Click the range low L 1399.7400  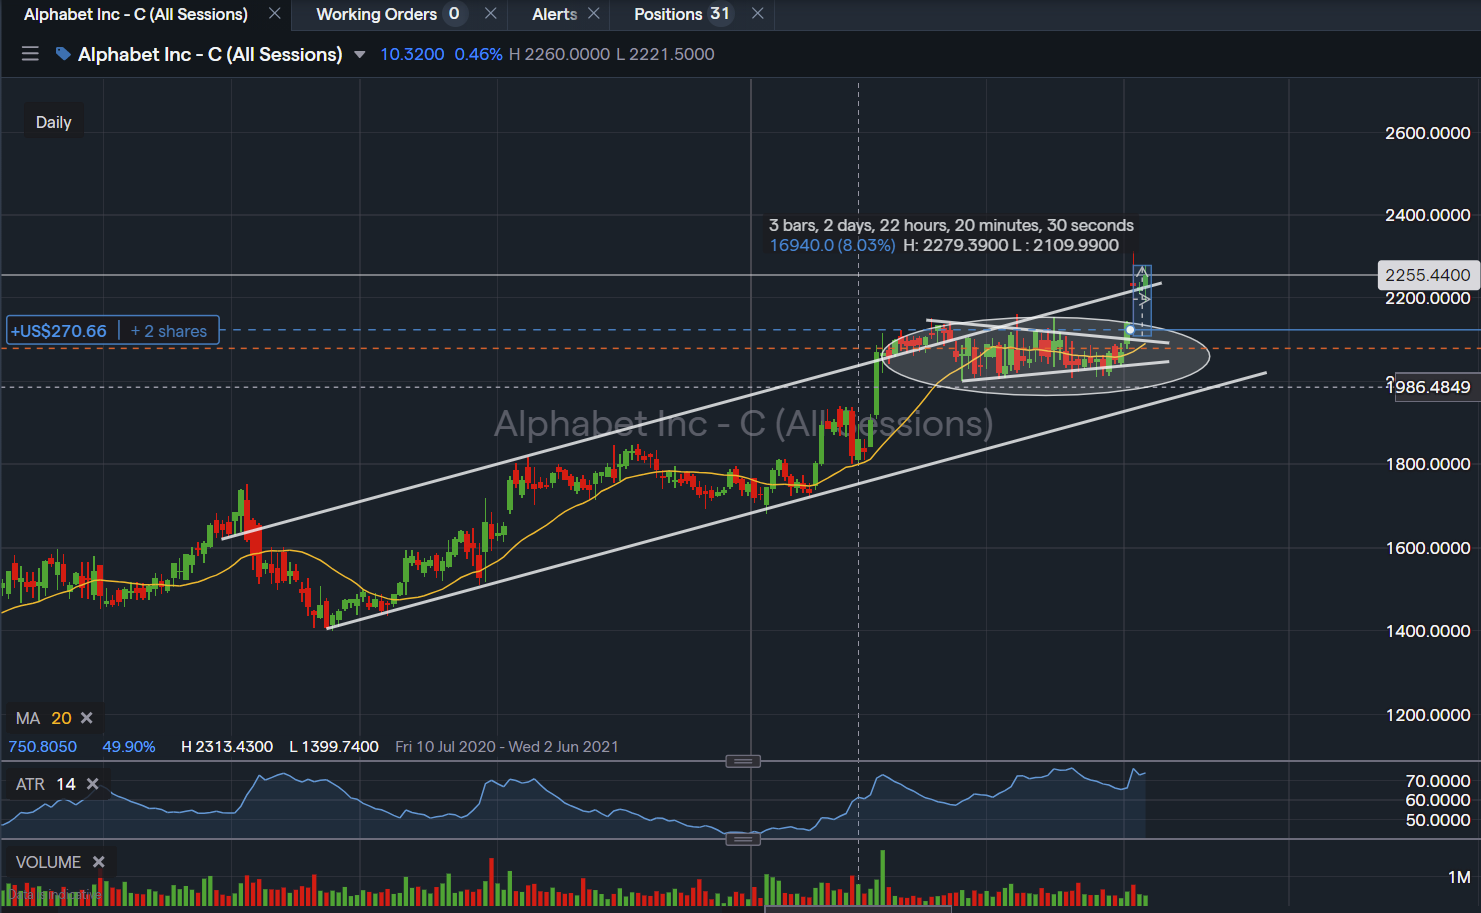334,747
